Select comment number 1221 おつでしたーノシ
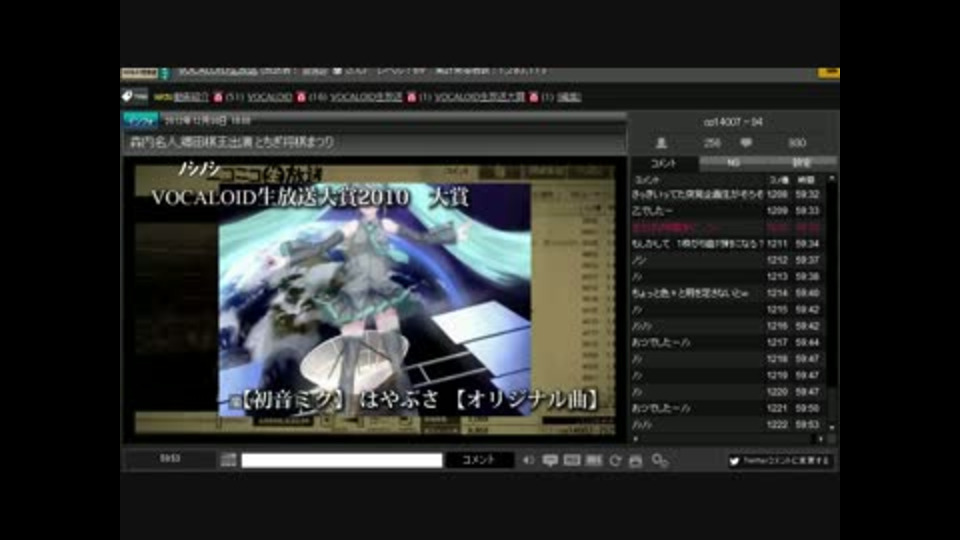The height and width of the screenshot is (540, 960). (728, 408)
